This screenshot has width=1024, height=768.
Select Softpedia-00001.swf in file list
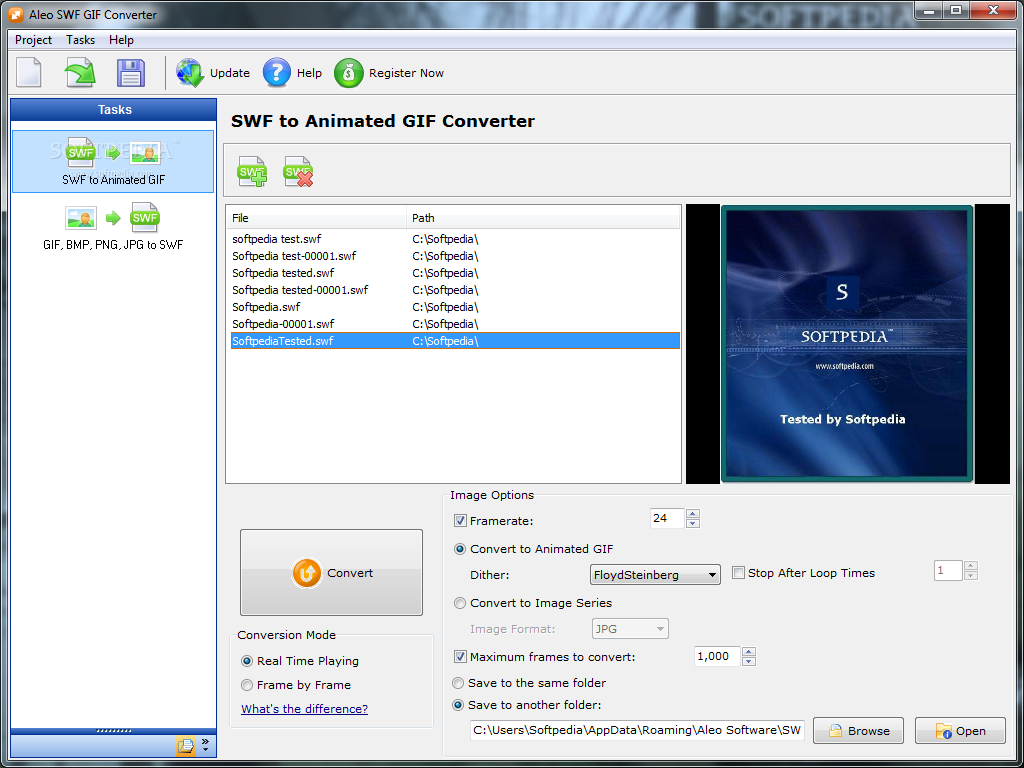click(x=455, y=324)
